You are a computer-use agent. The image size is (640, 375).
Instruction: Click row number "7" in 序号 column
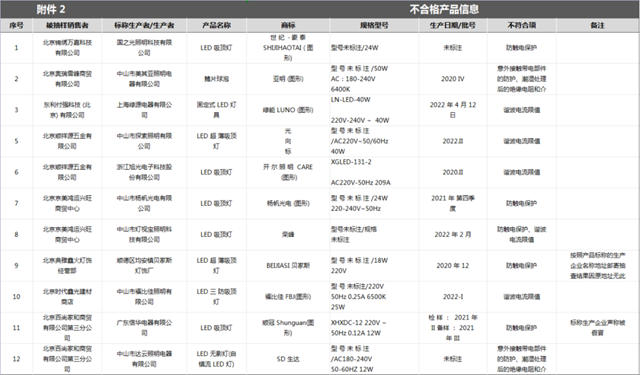[16, 203]
